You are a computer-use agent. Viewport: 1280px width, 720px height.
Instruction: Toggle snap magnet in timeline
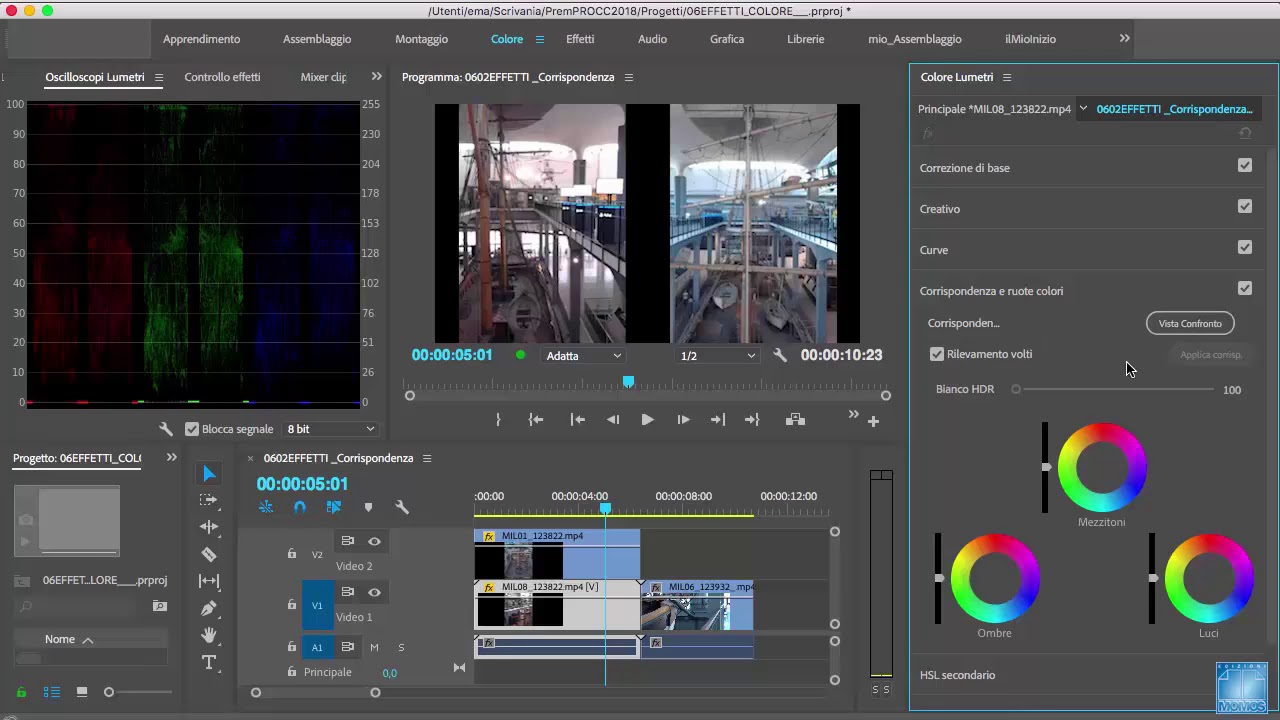299,507
